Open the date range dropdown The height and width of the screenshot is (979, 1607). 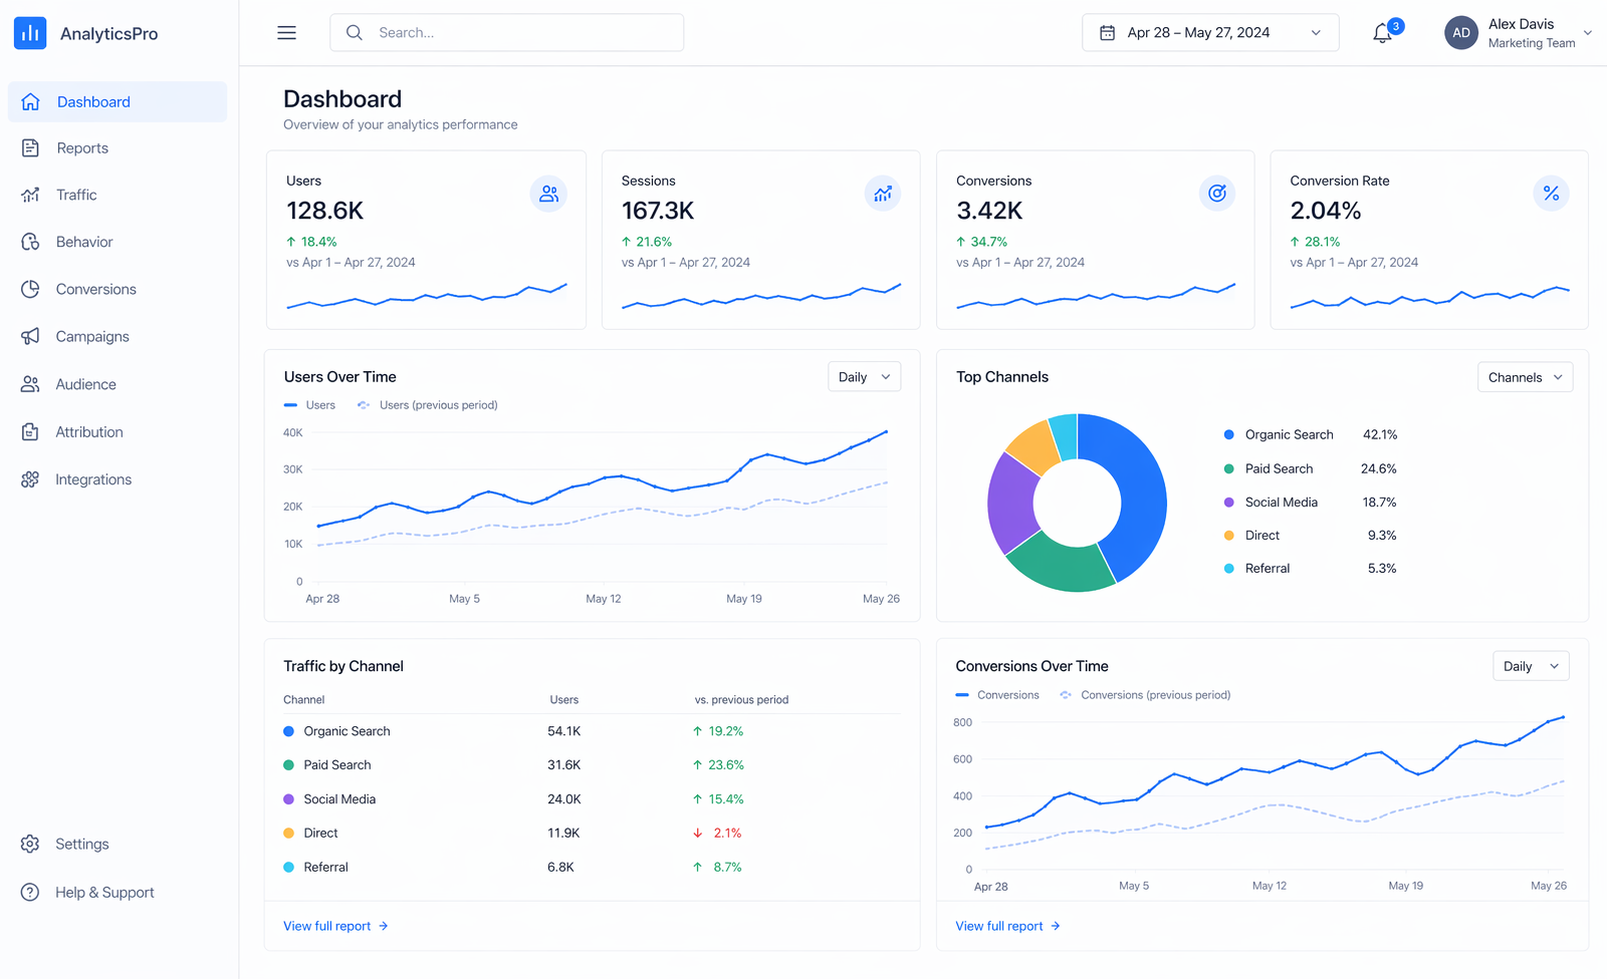[x=1210, y=33]
